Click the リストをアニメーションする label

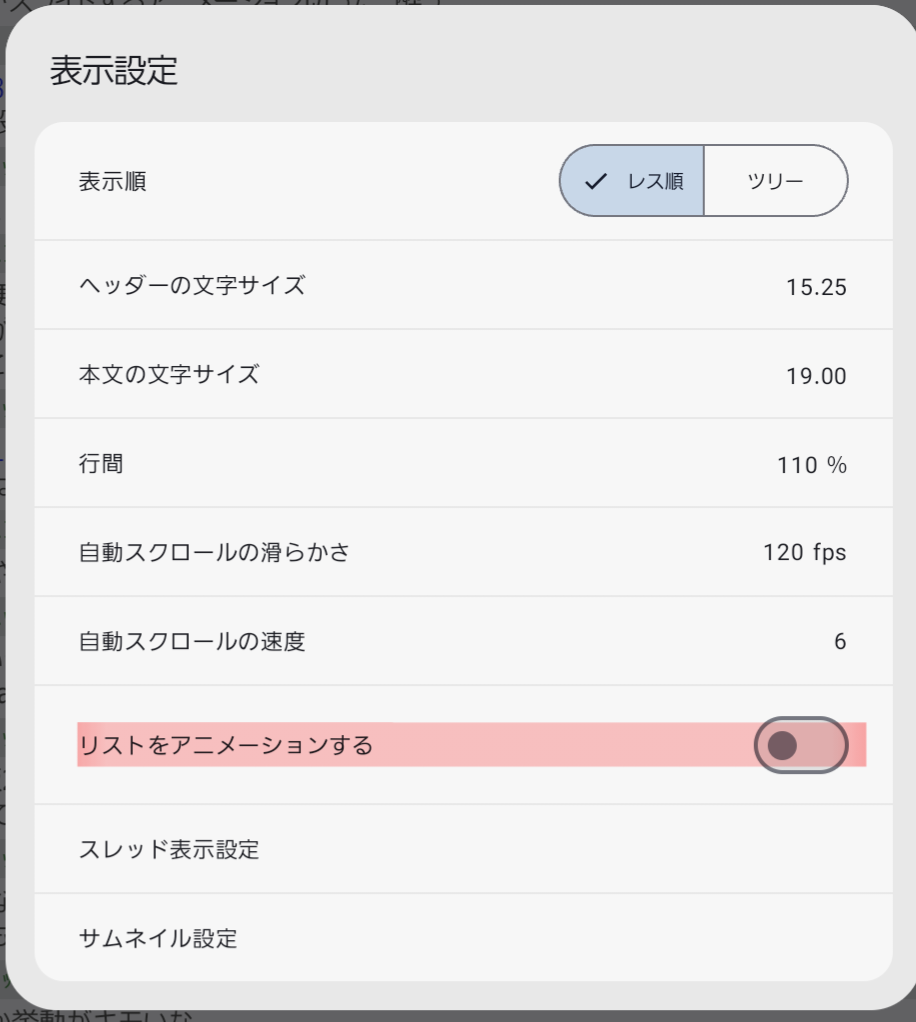point(225,745)
